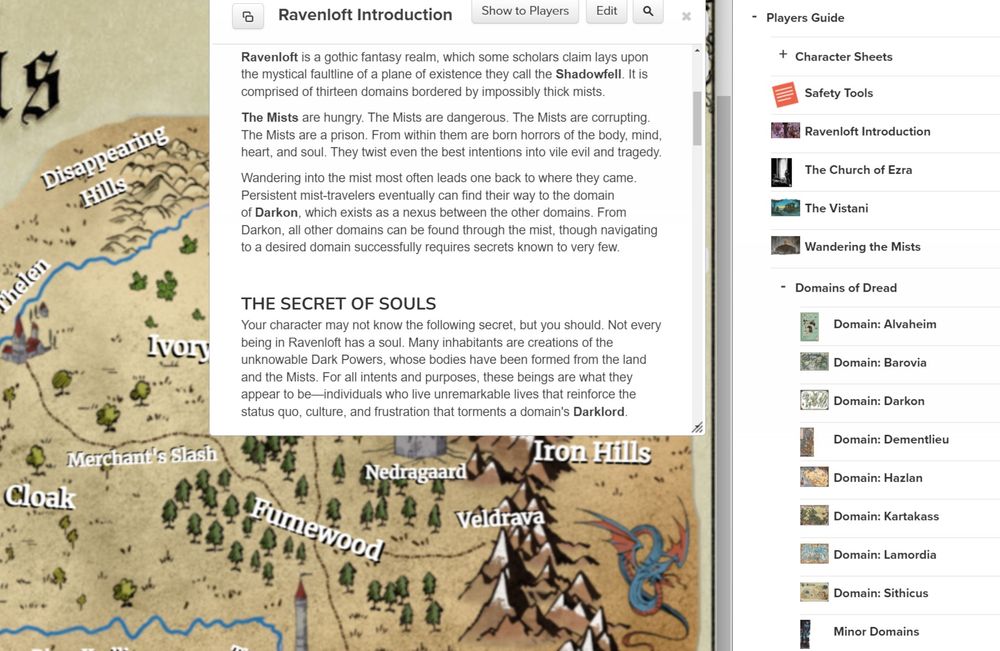Expand the Character Sheets folder
The width and height of the screenshot is (1000, 651).
tap(783, 55)
